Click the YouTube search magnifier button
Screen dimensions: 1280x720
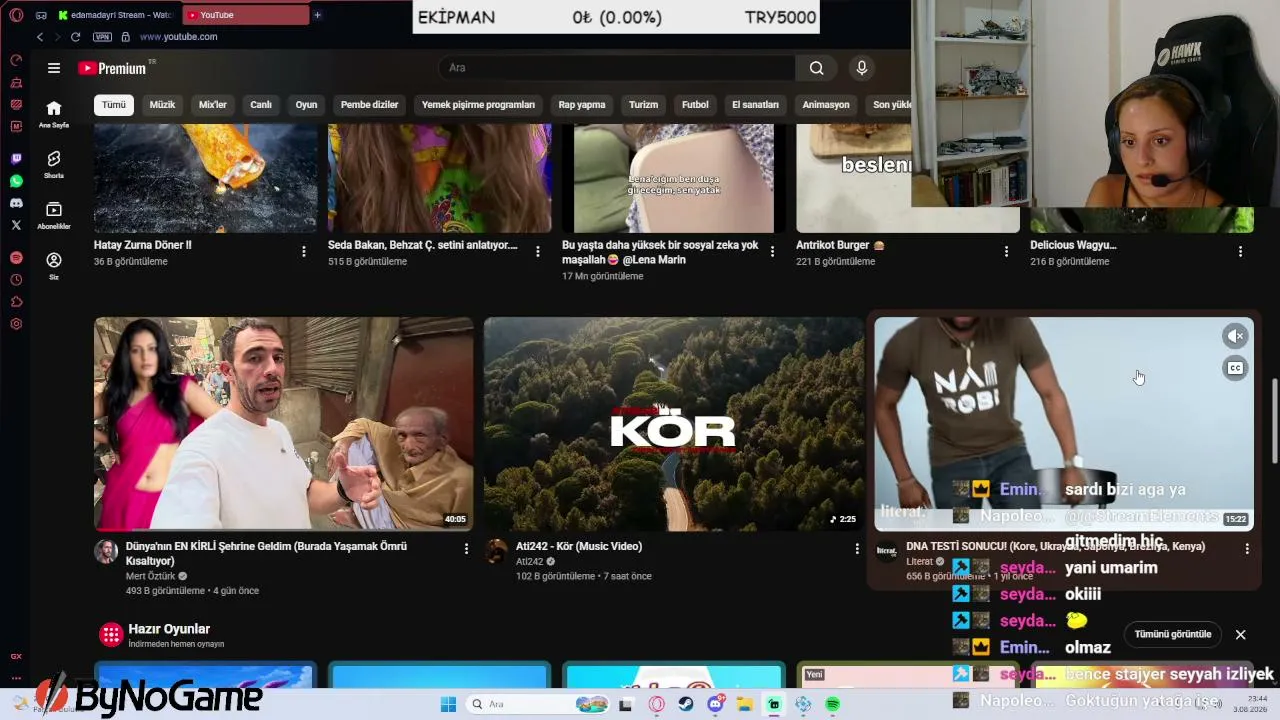click(x=816, y=68)
